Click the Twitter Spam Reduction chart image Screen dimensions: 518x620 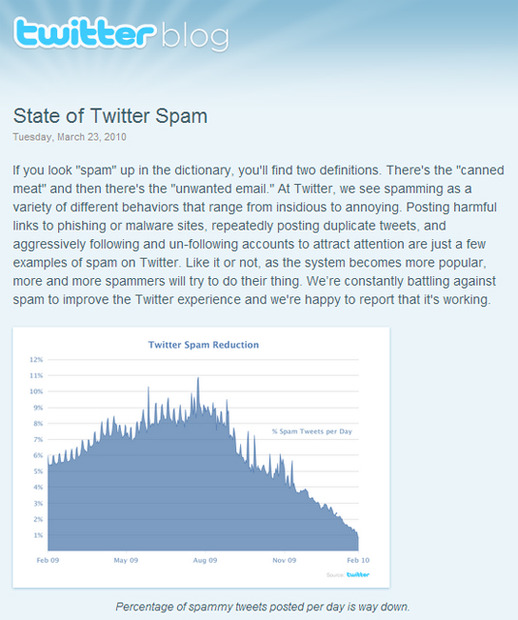(x=201, y=457)
